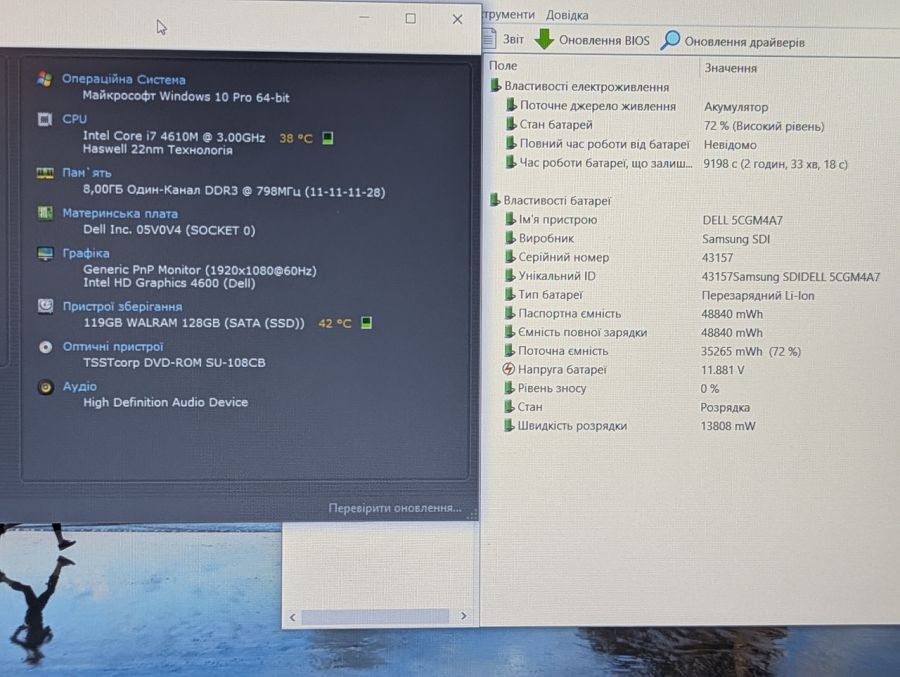The width and height of the screenshot is (900, 677).
Task: Select the '11.881 V' voltage value
Action: pos(723,370)
